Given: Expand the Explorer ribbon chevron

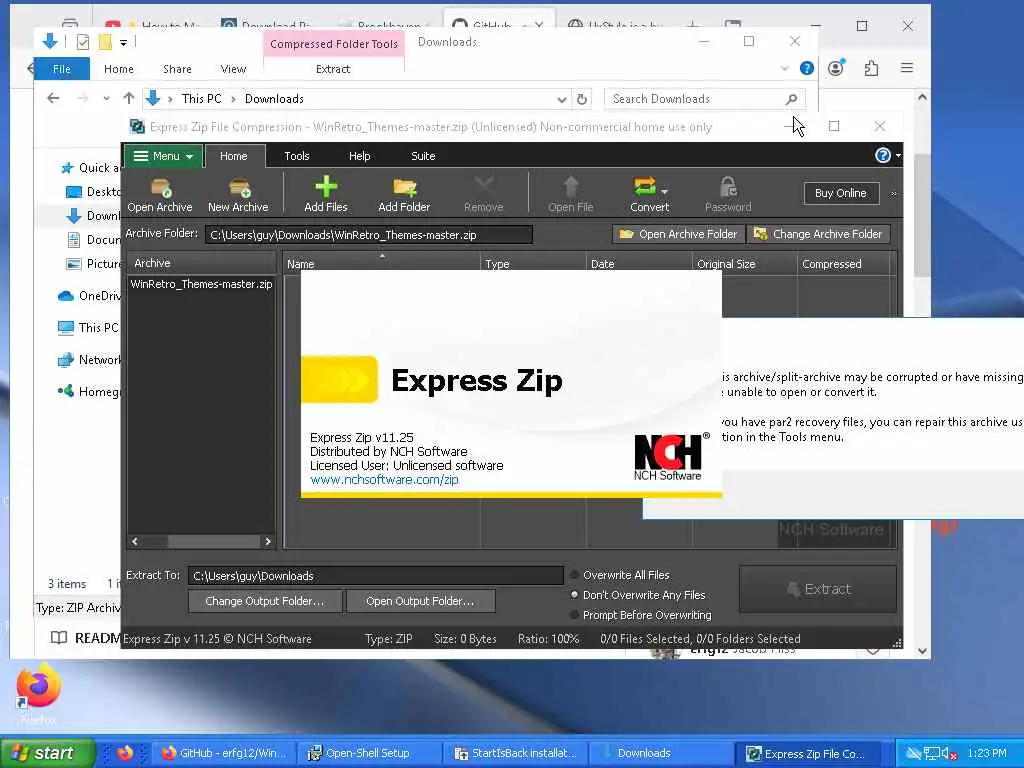Looking at the screenshot, I should [784, 69].
